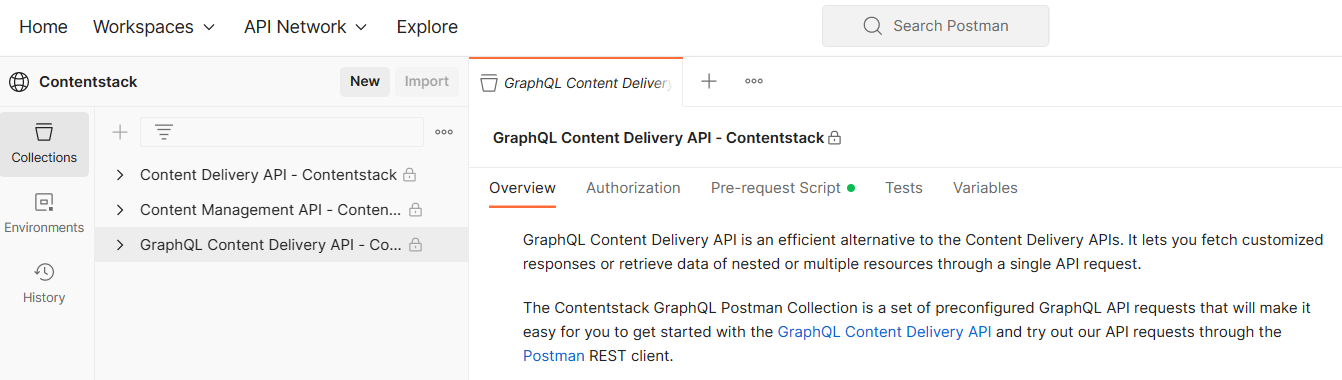This screenshot has width=1342, height=380.
Task: Select the GraphQL Content Delivery open tab
Action: tap(576, 83)
